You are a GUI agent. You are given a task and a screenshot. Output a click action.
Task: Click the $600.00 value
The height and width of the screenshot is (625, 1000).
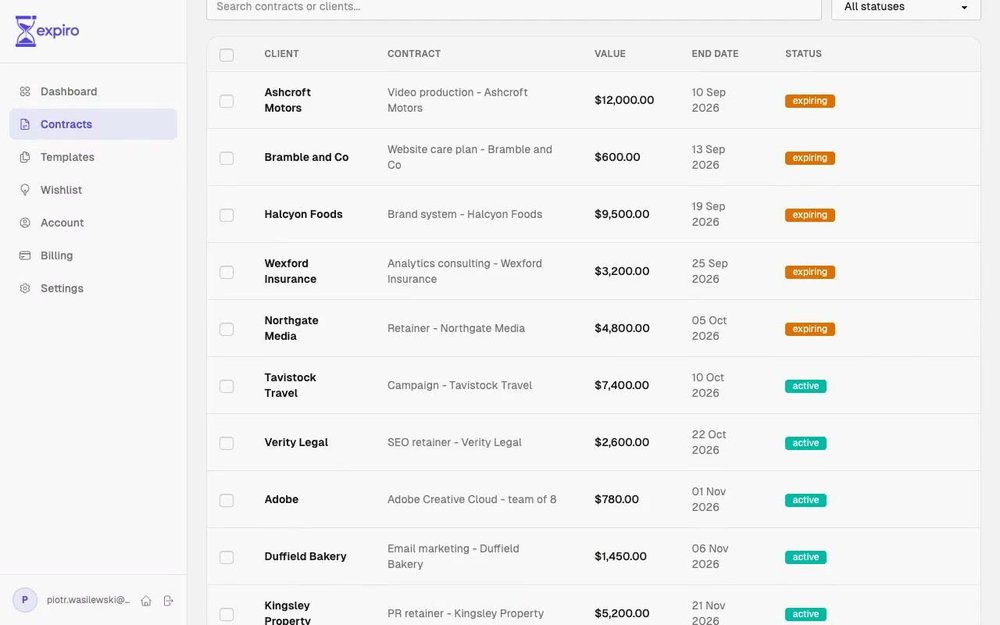pos(617,157)
